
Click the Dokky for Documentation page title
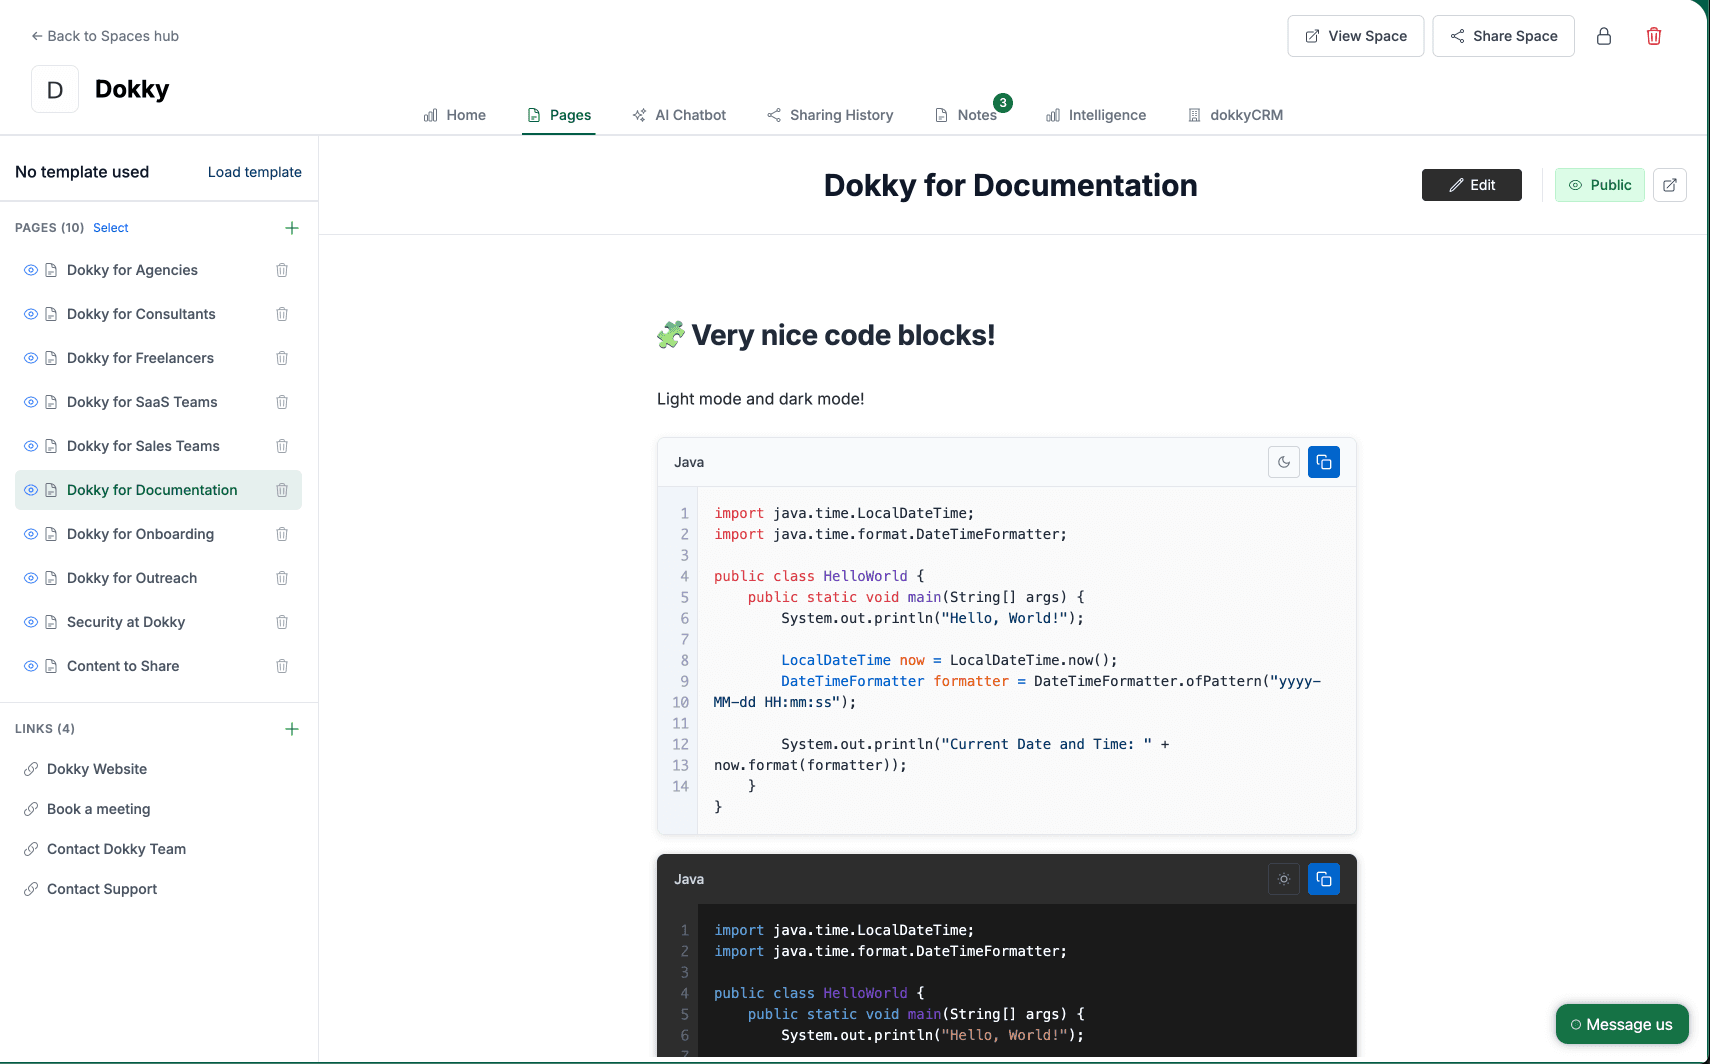coord(1010,185)
